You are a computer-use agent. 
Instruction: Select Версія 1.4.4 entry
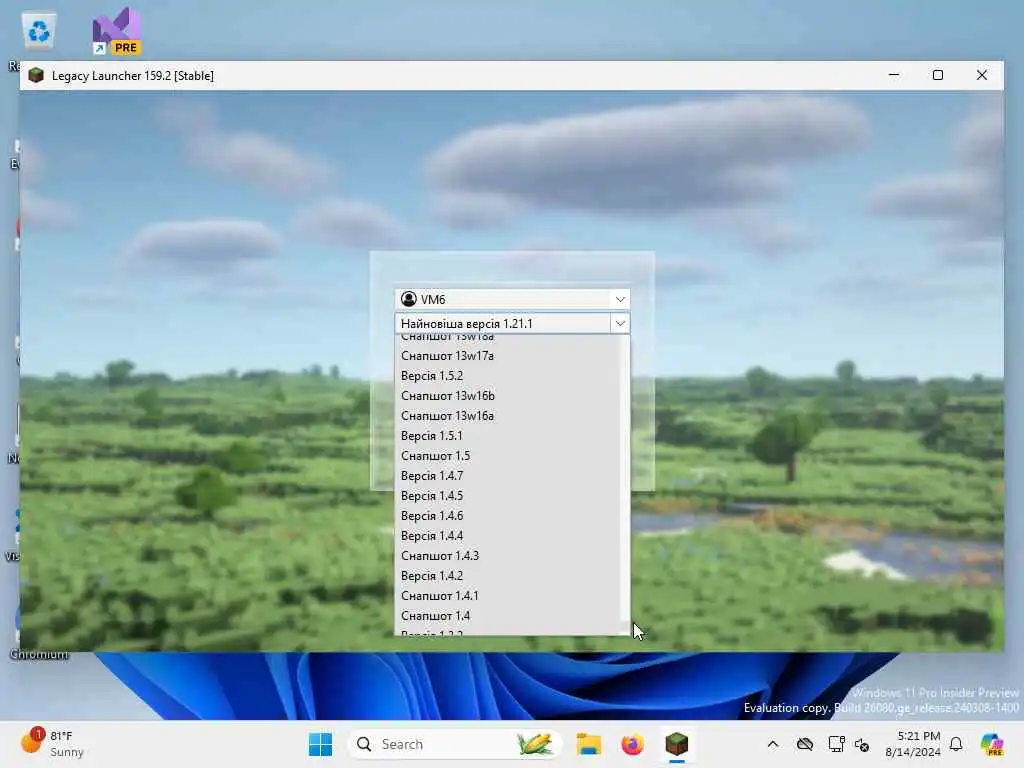pos(507,536)
